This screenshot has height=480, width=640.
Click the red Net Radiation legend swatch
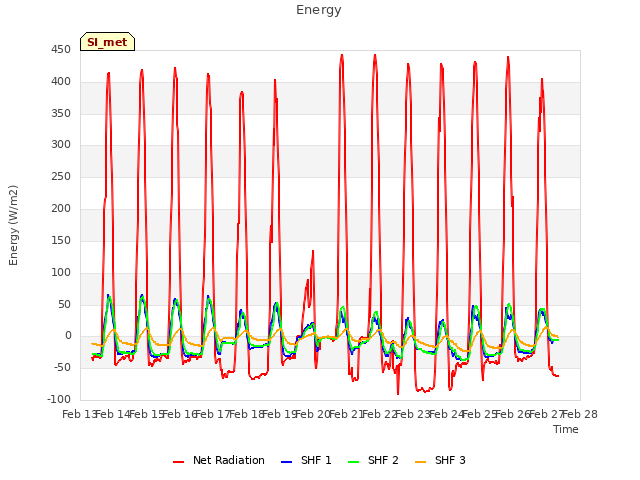[x=178, y=462]
